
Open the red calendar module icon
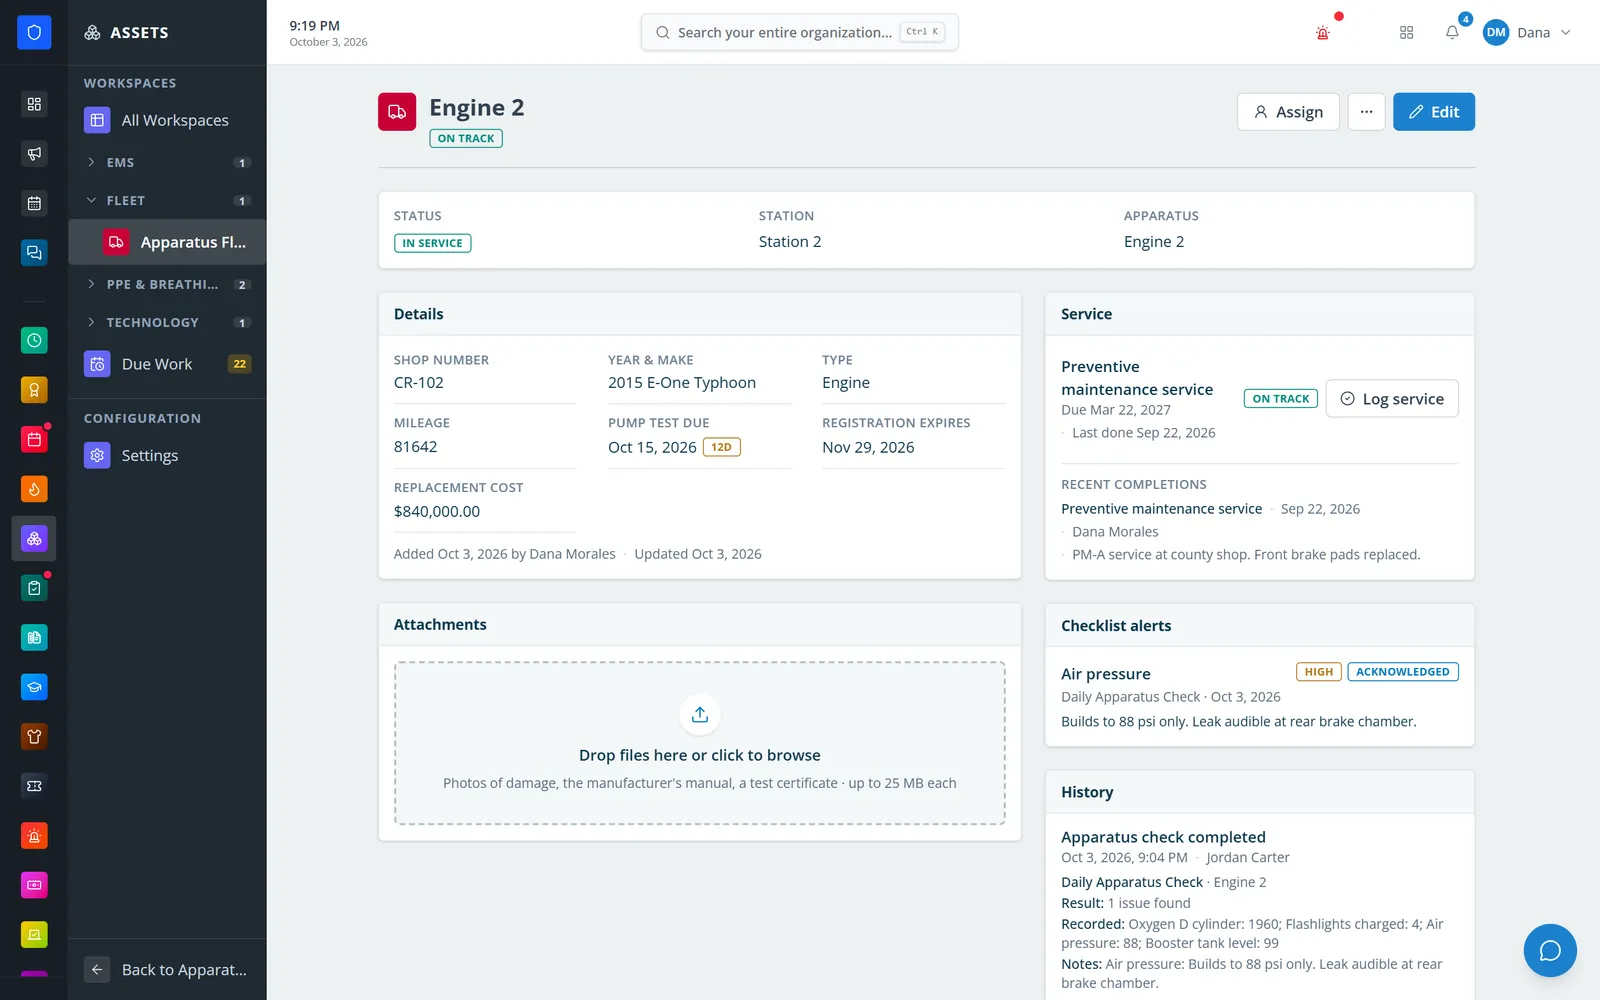point(34,439)
